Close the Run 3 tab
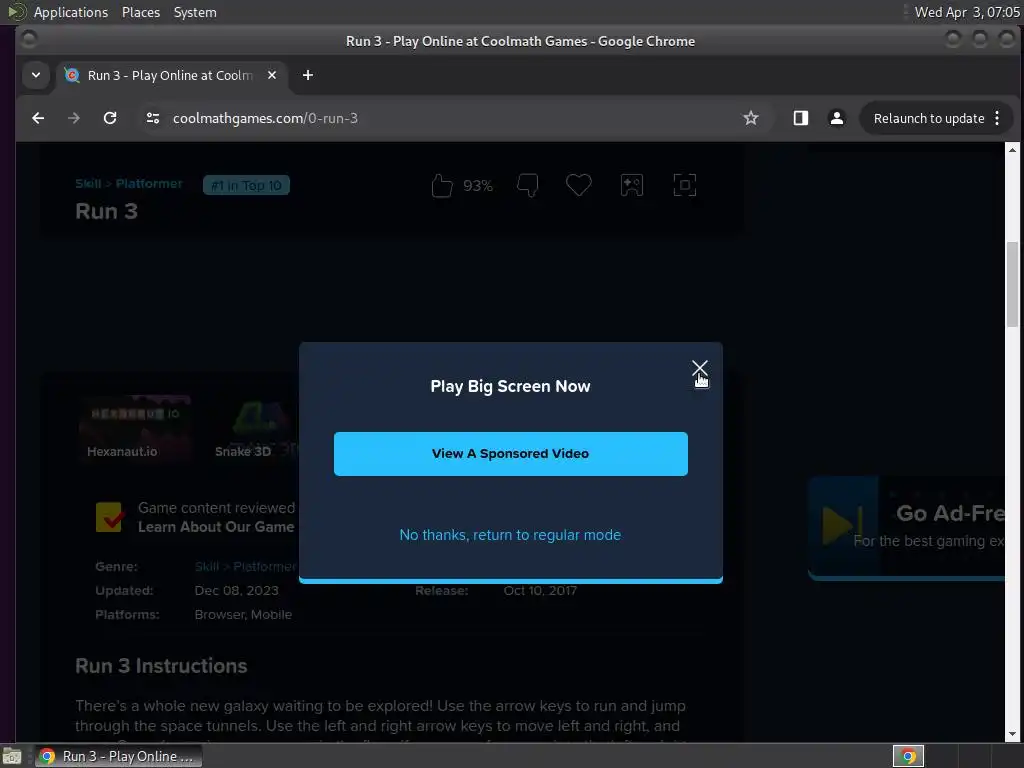The height and width of the screenshot is (768, 1024). pos(272,75)
